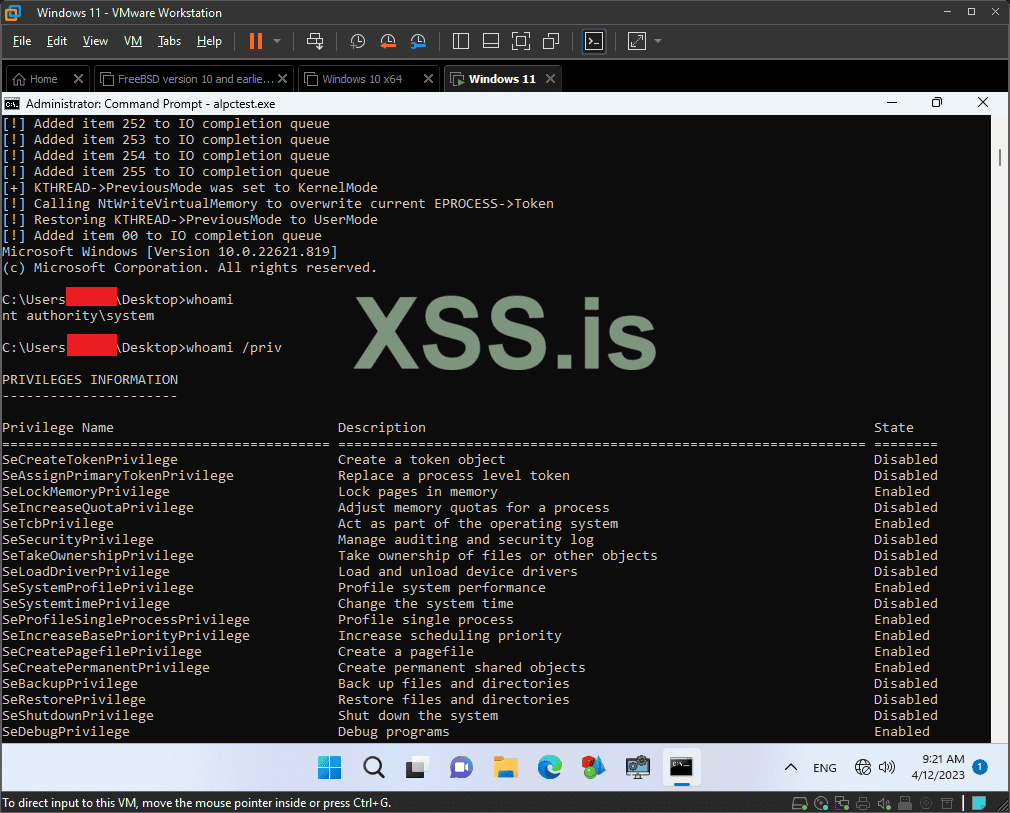Maximize the Command Prompt window

pyautogui.click(x=937, y=102)
